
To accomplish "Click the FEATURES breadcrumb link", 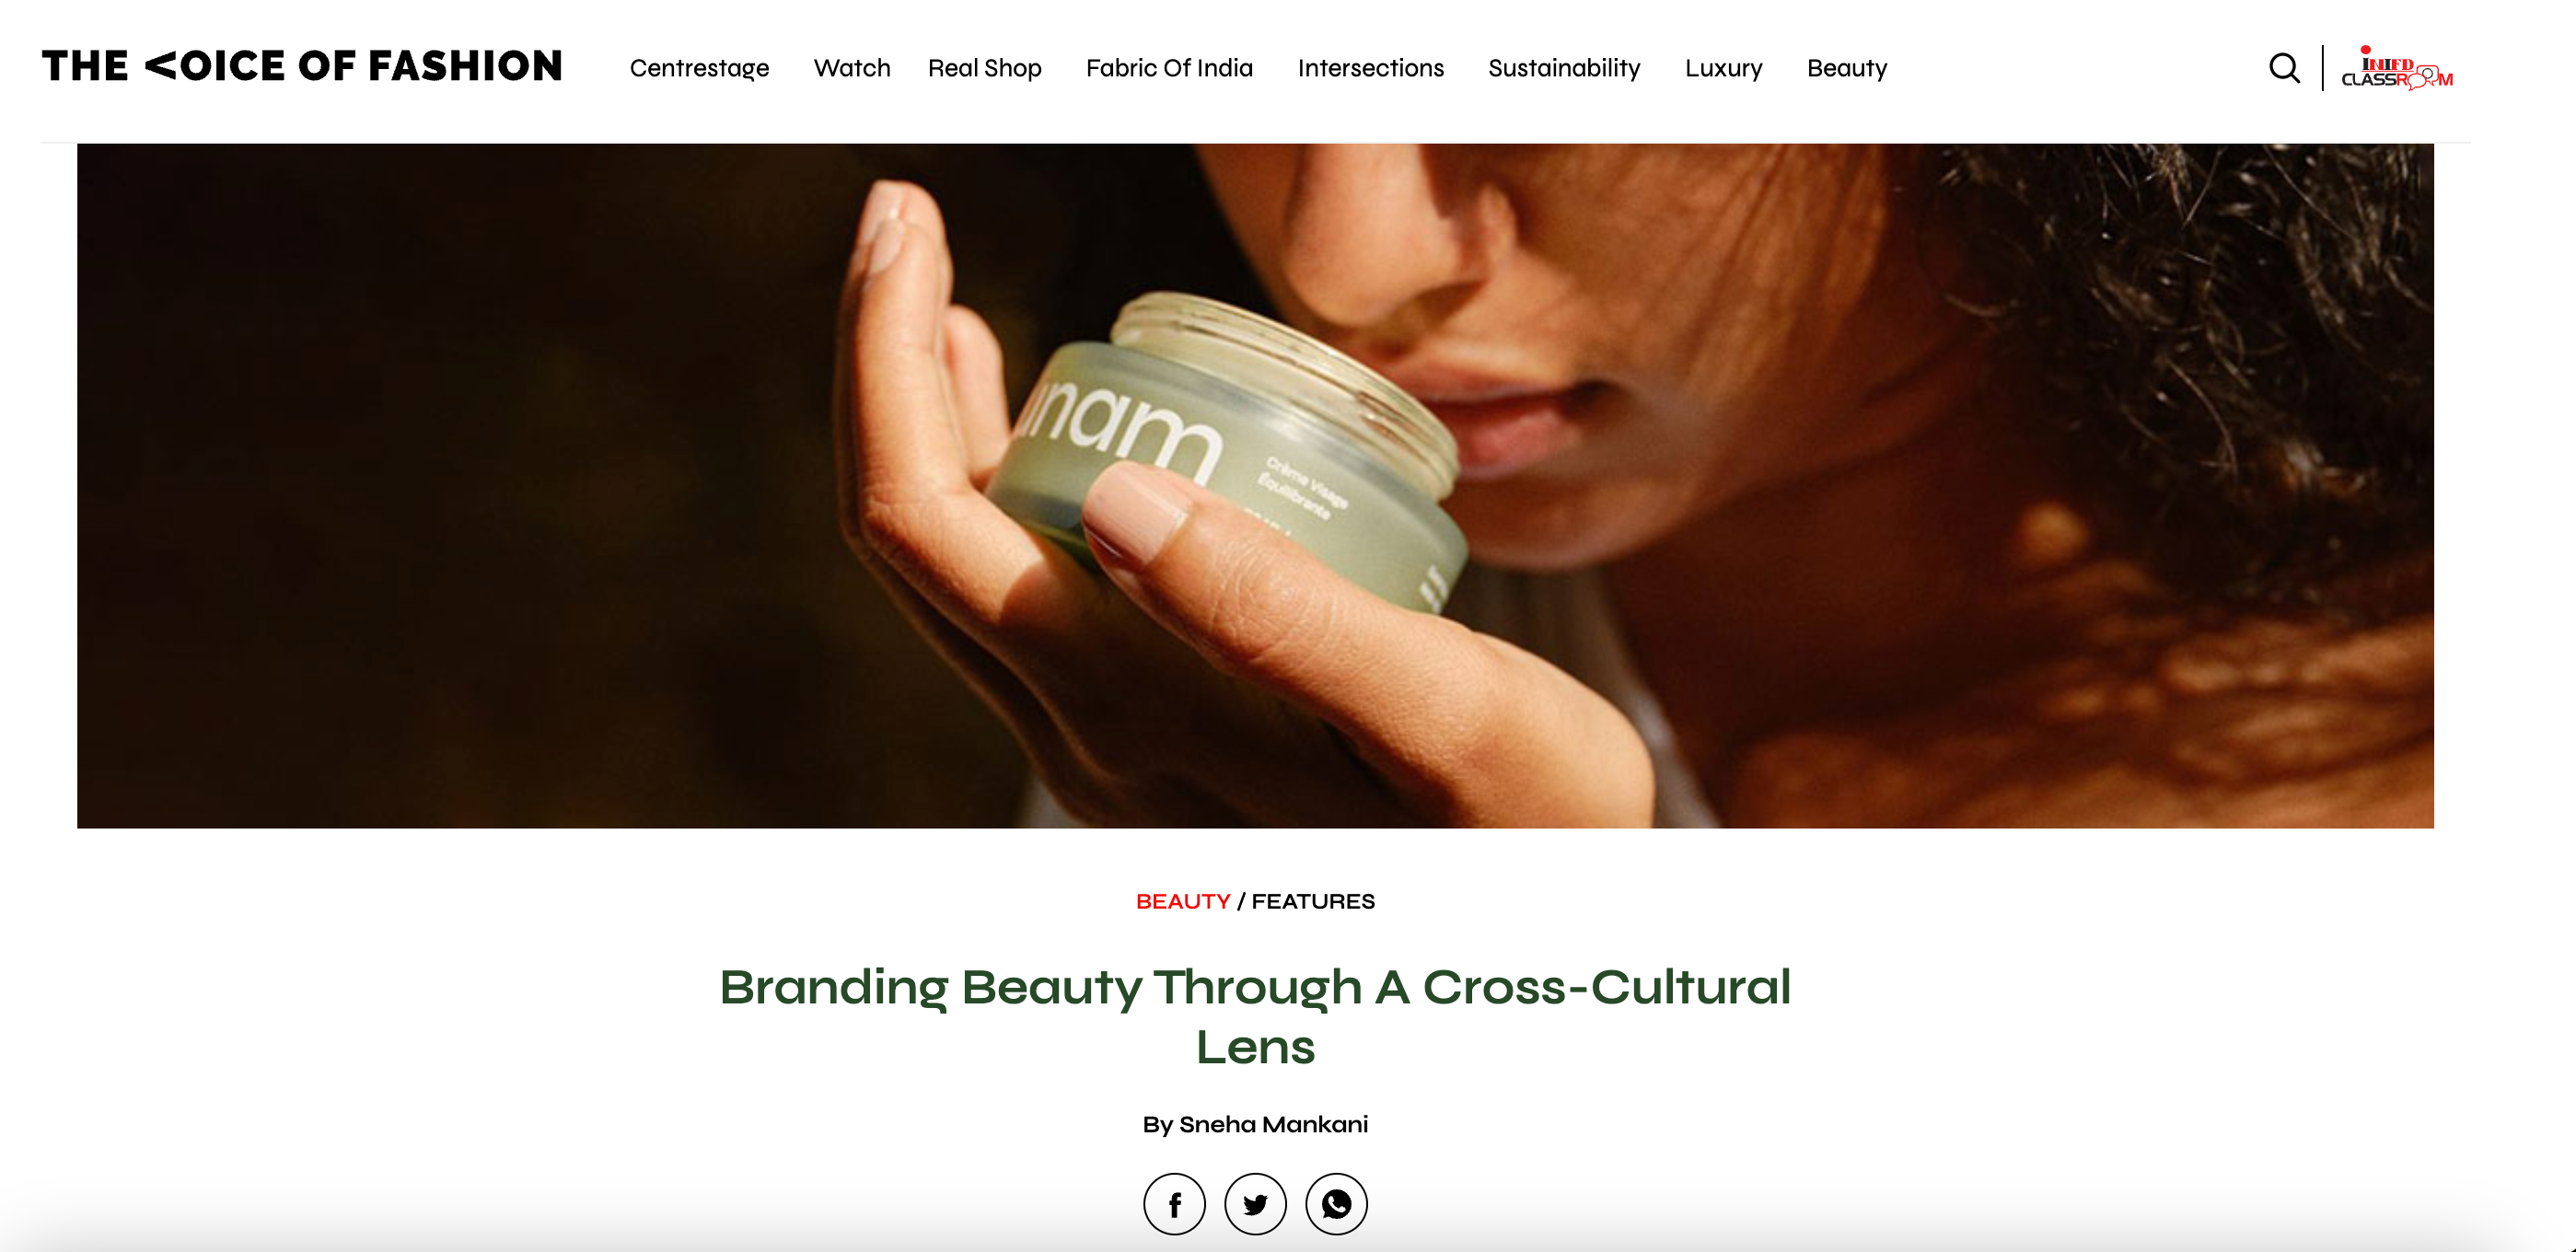I will click(1313, 901).
